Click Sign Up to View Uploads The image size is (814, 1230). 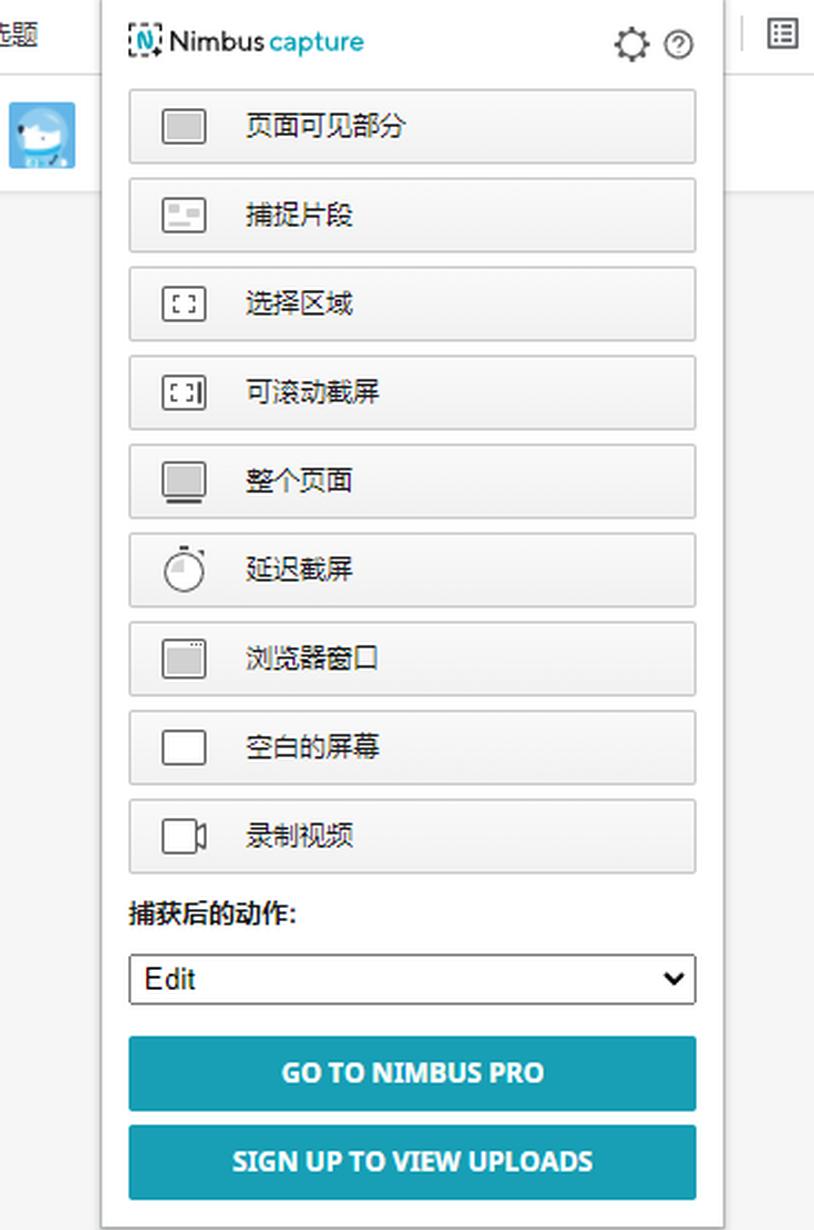412,1162
